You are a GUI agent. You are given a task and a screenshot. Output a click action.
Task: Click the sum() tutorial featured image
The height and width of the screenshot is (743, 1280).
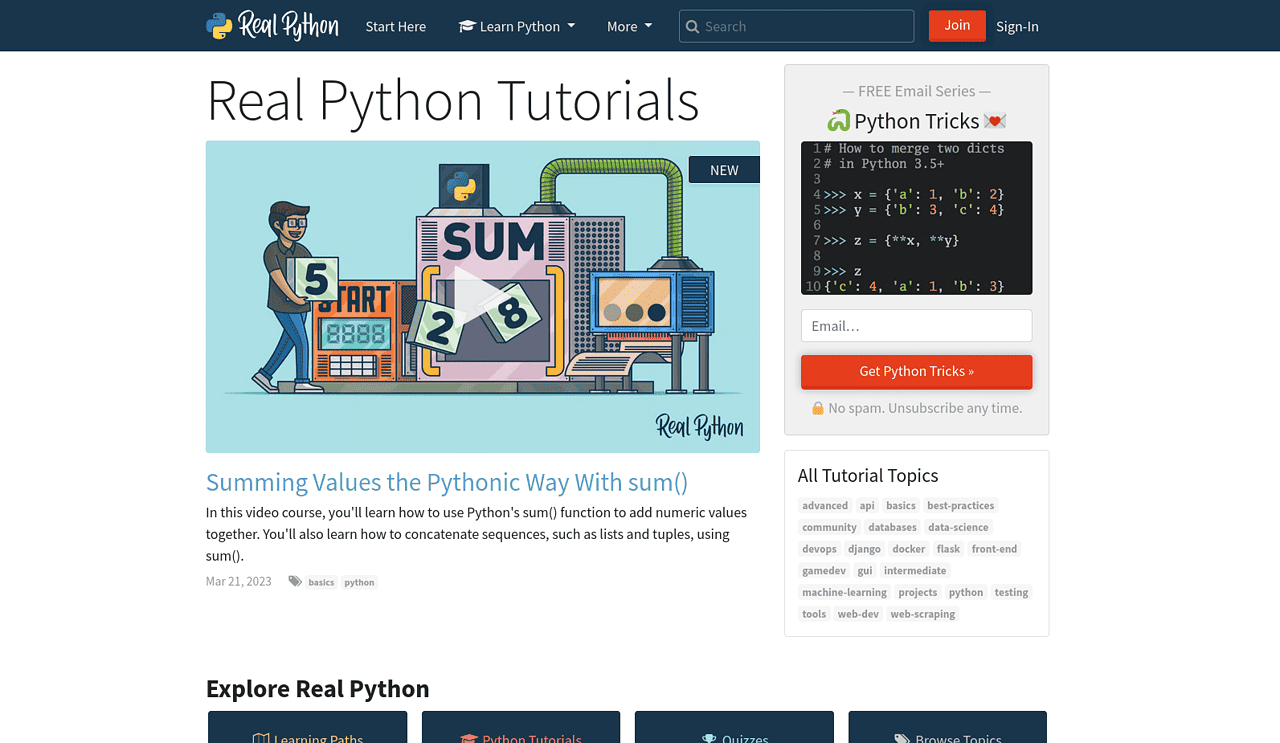coord(483,297)
